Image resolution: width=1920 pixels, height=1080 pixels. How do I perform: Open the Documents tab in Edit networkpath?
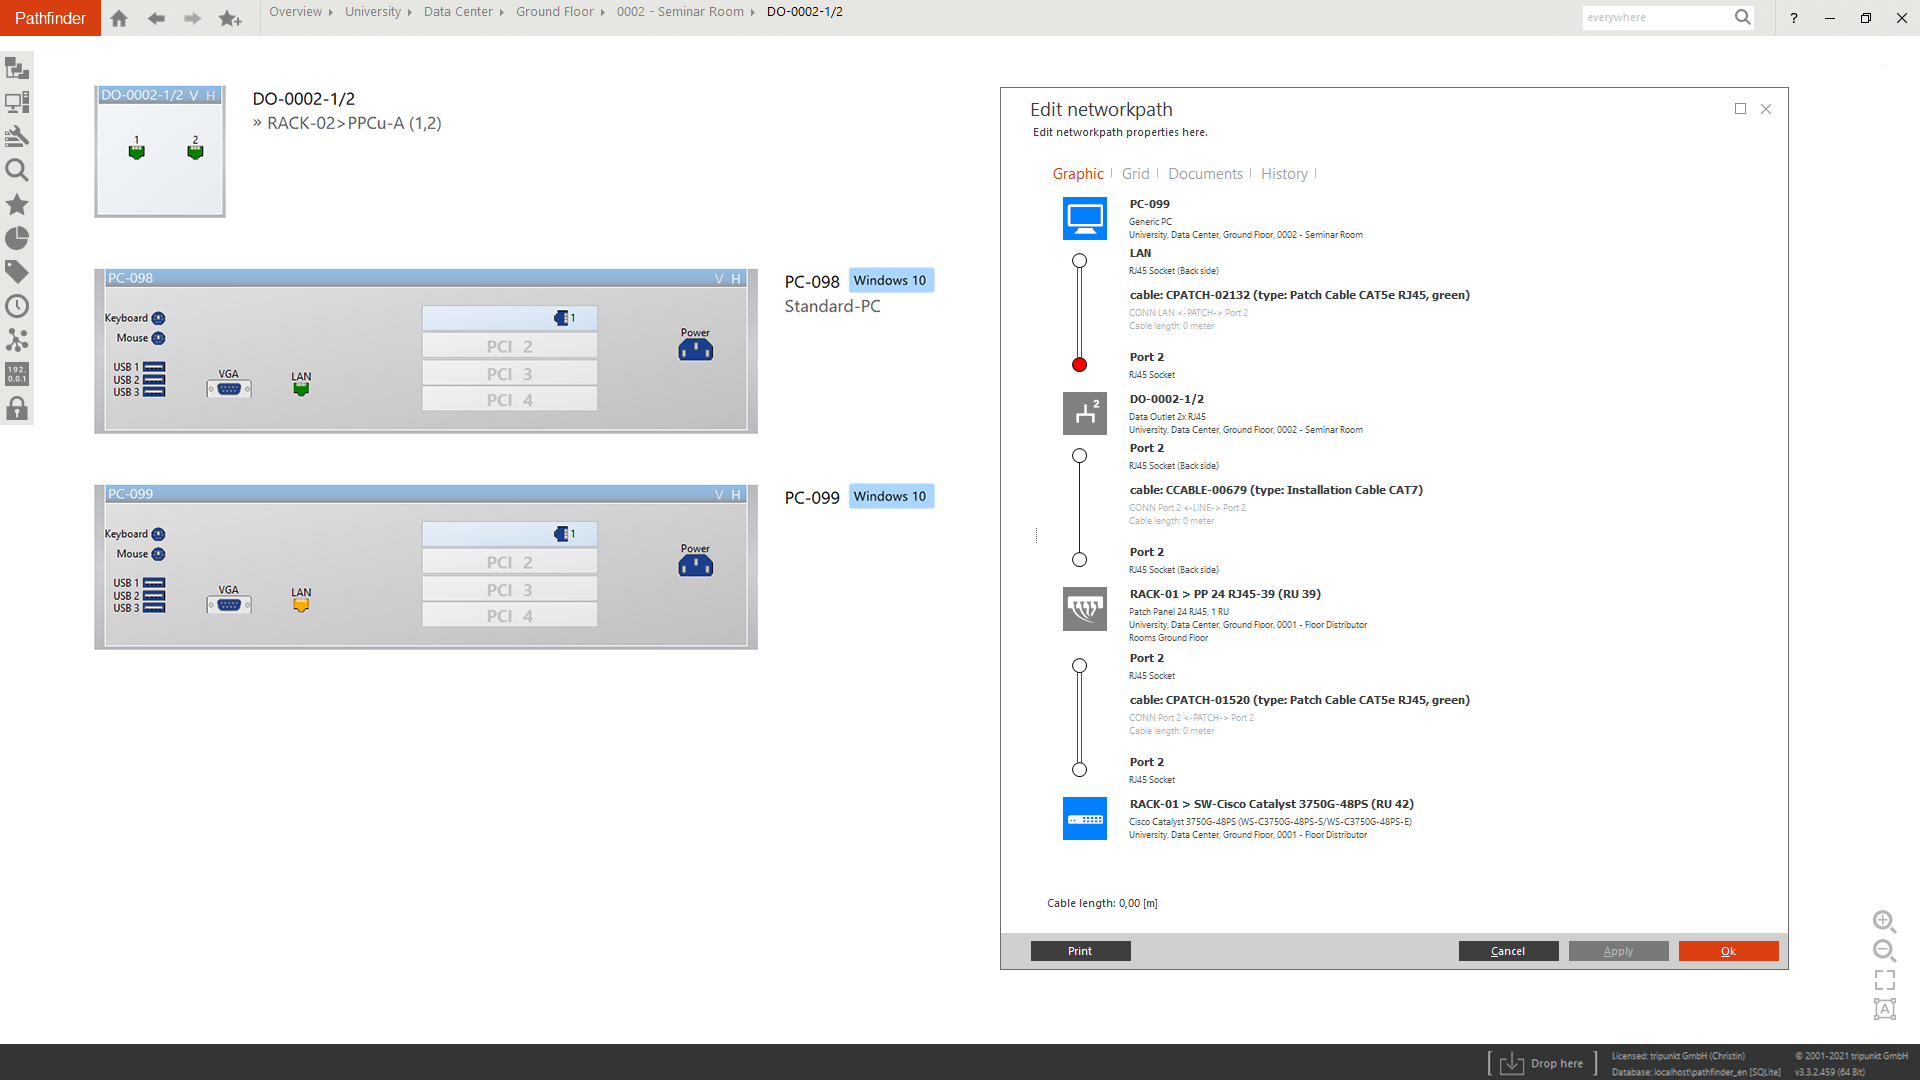pos(1205,173)
